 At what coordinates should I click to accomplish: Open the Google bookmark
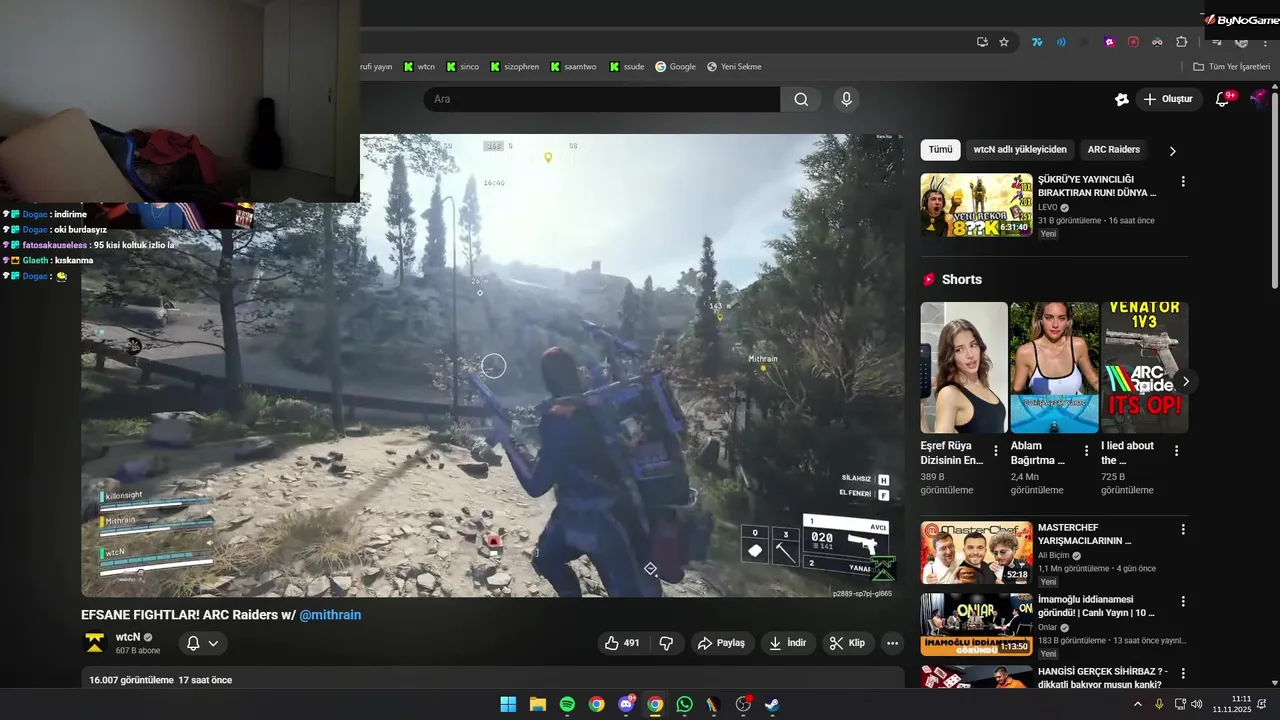tap(675, 67)
